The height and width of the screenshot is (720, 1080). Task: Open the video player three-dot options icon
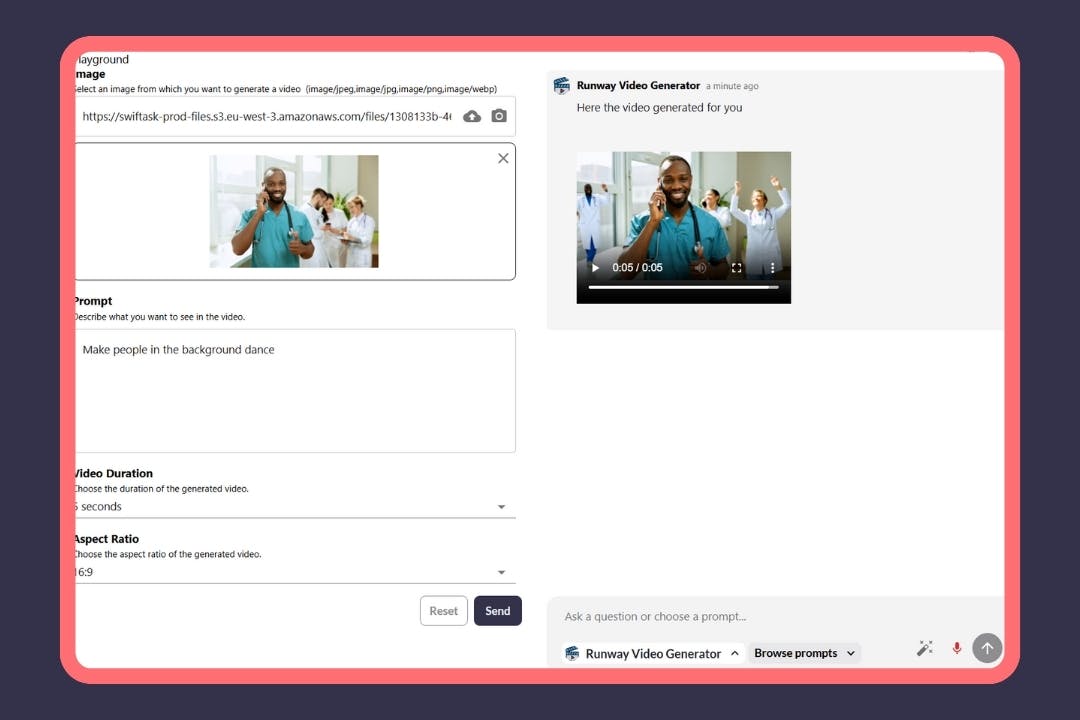click(771, 268)
